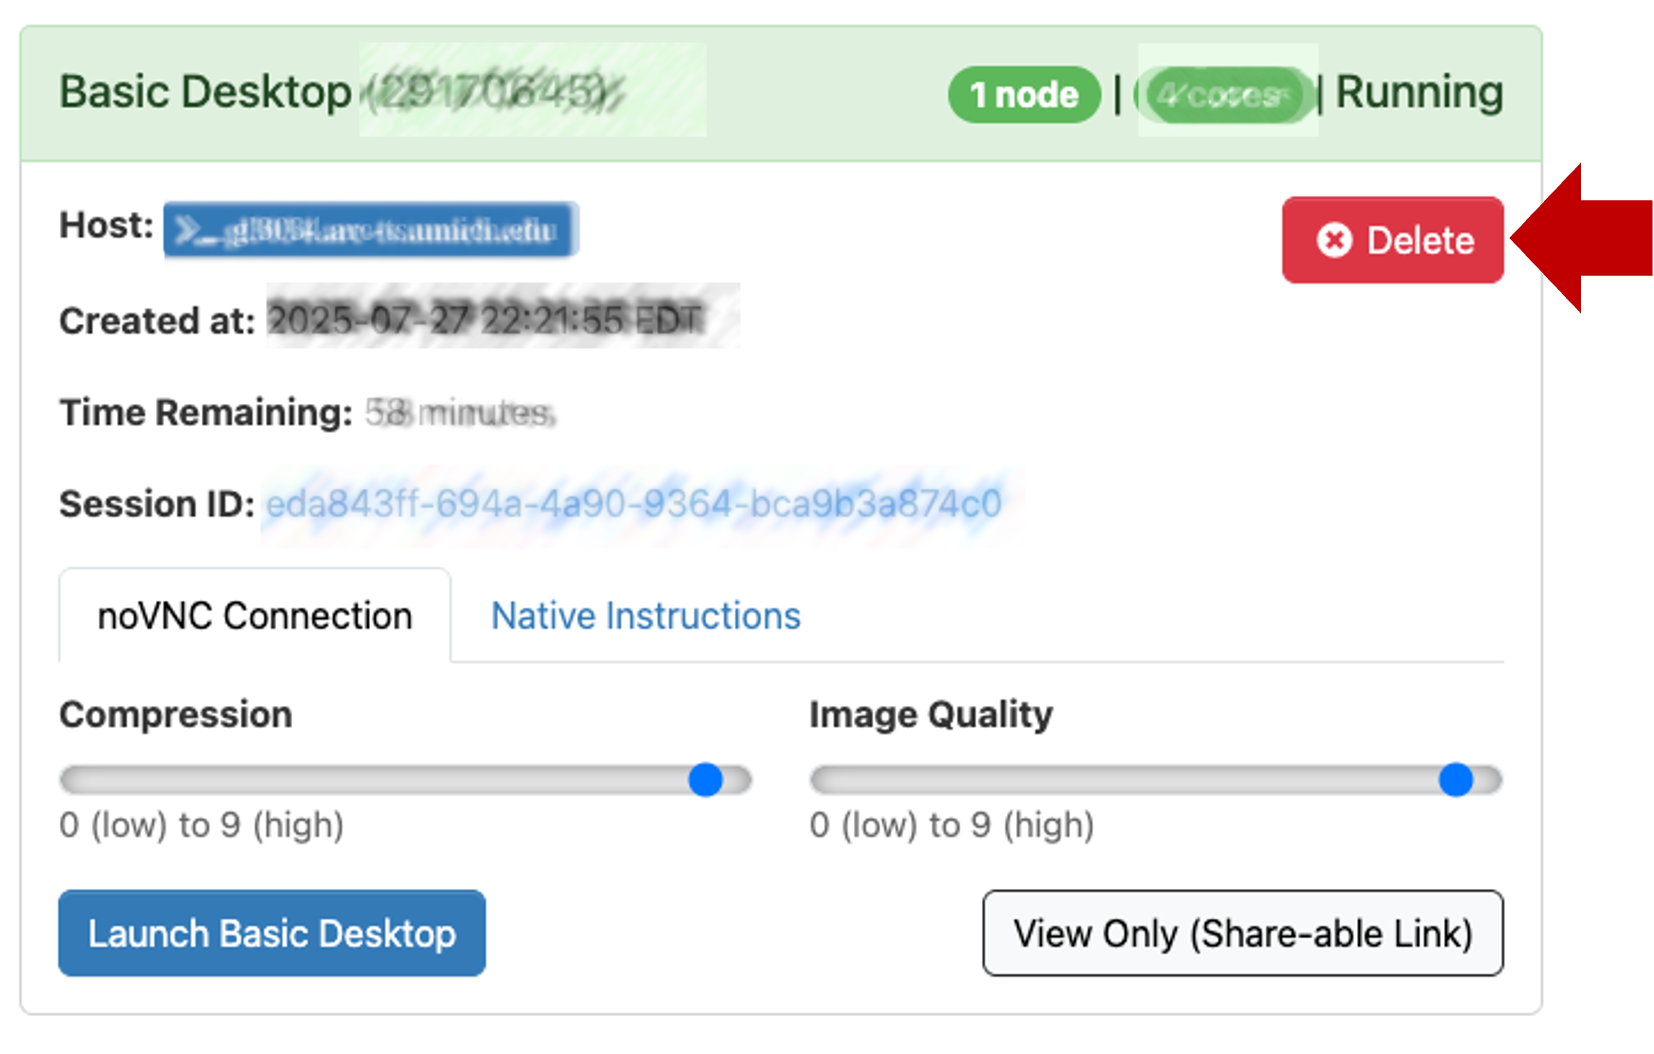The image size is (1654, 1054).
Task: Click the Basic Desktop session title
Action: coord(205,92)
